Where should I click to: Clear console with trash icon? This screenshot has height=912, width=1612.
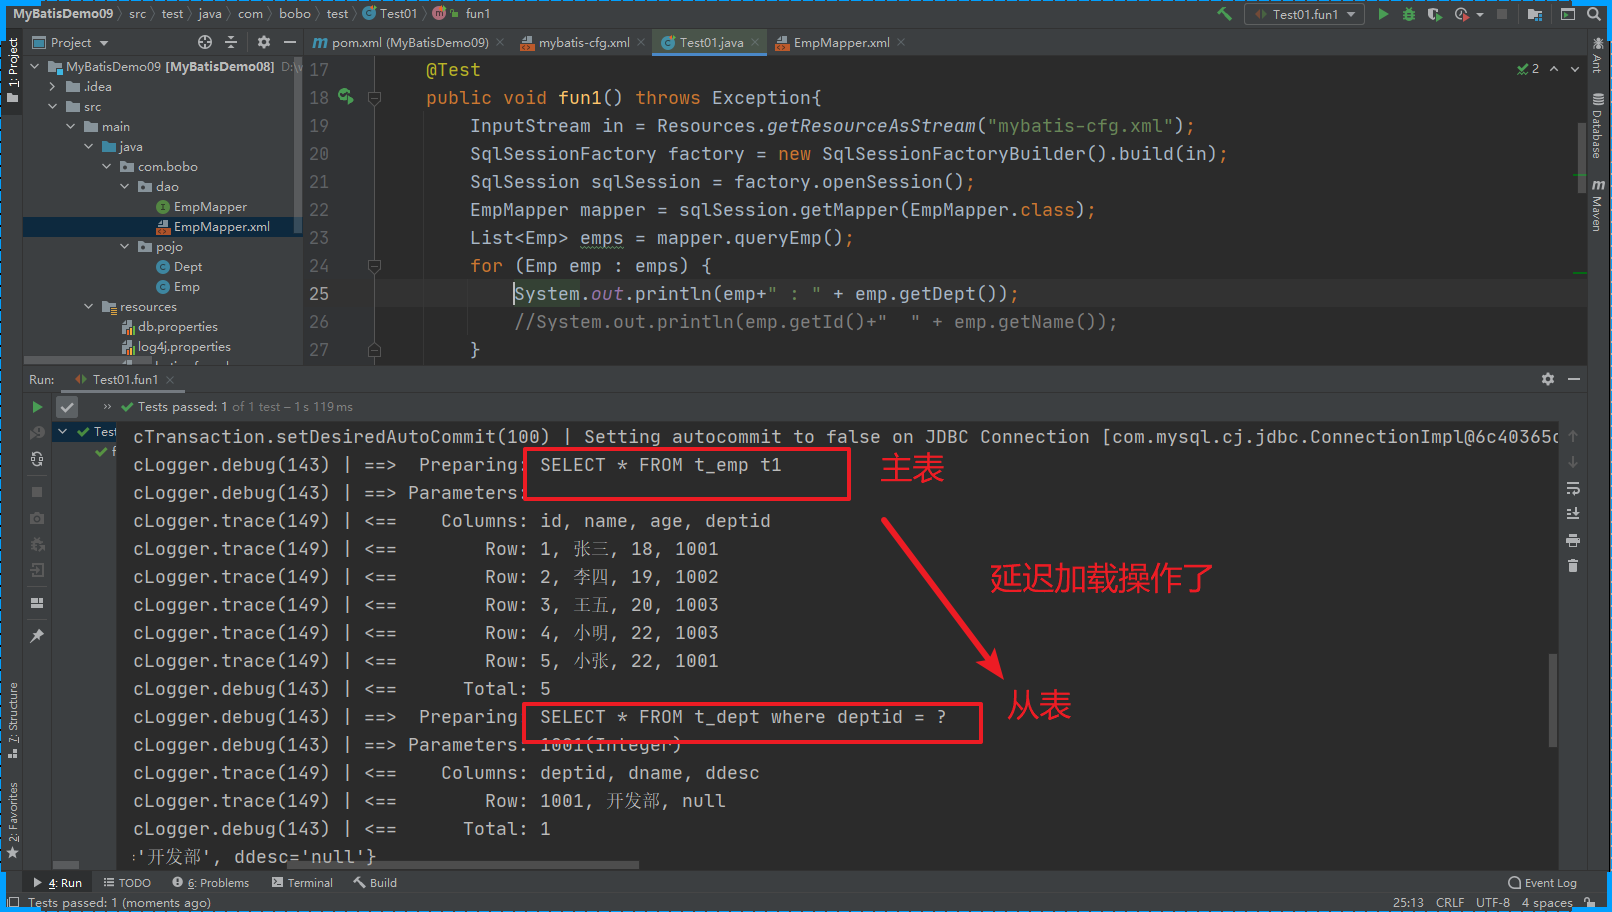point(1573,566)
